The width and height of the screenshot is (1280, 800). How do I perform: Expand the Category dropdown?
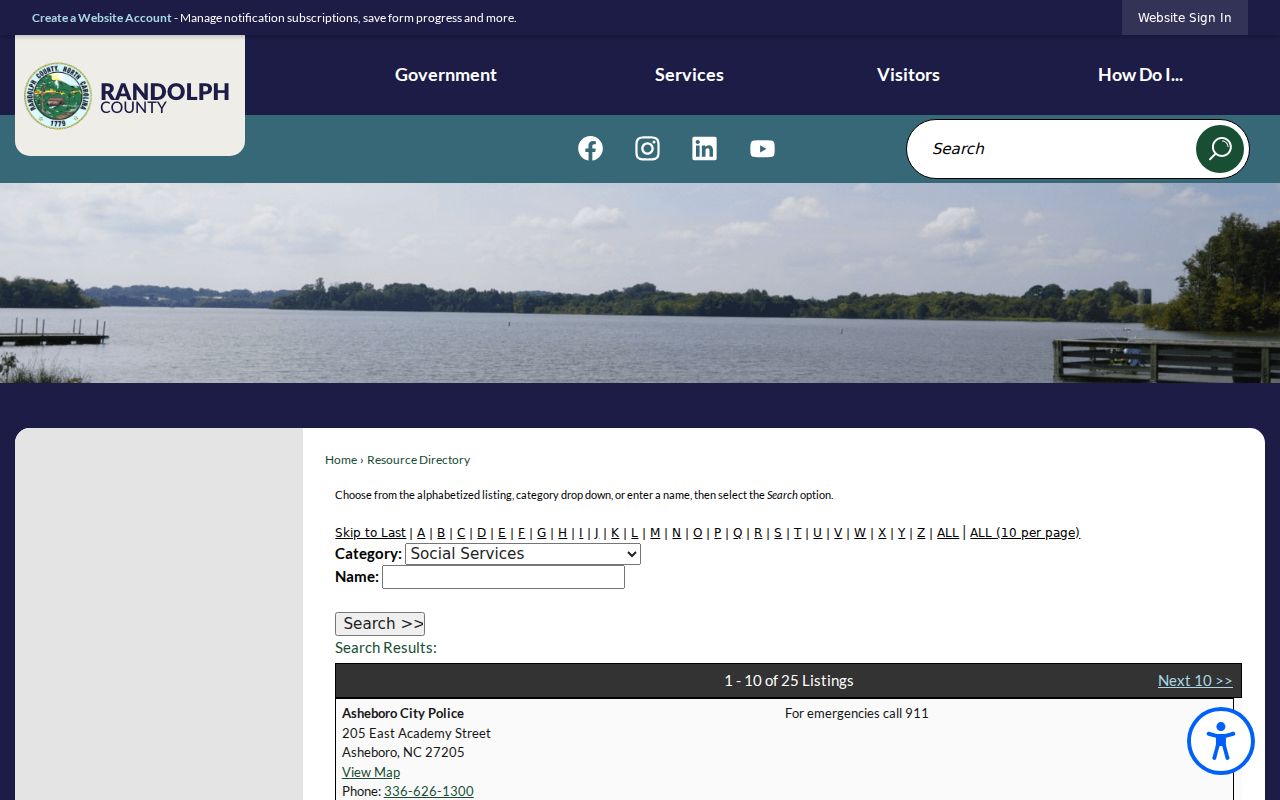(523, 554)
